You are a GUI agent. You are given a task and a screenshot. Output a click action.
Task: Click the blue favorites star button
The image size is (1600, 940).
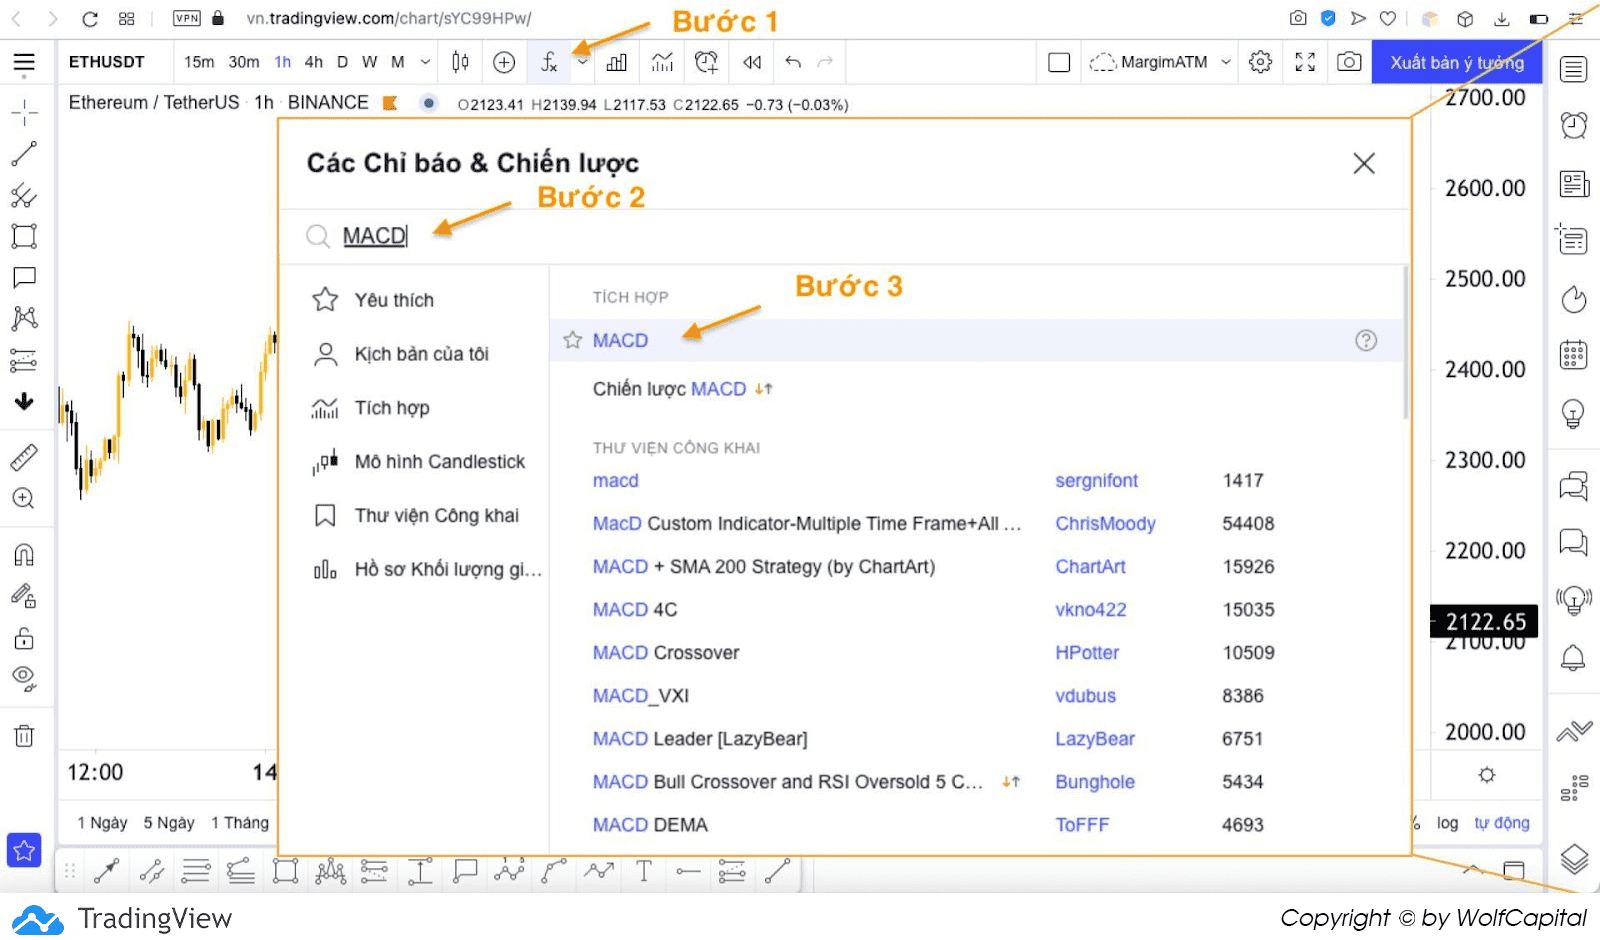[x=24, y=850]
